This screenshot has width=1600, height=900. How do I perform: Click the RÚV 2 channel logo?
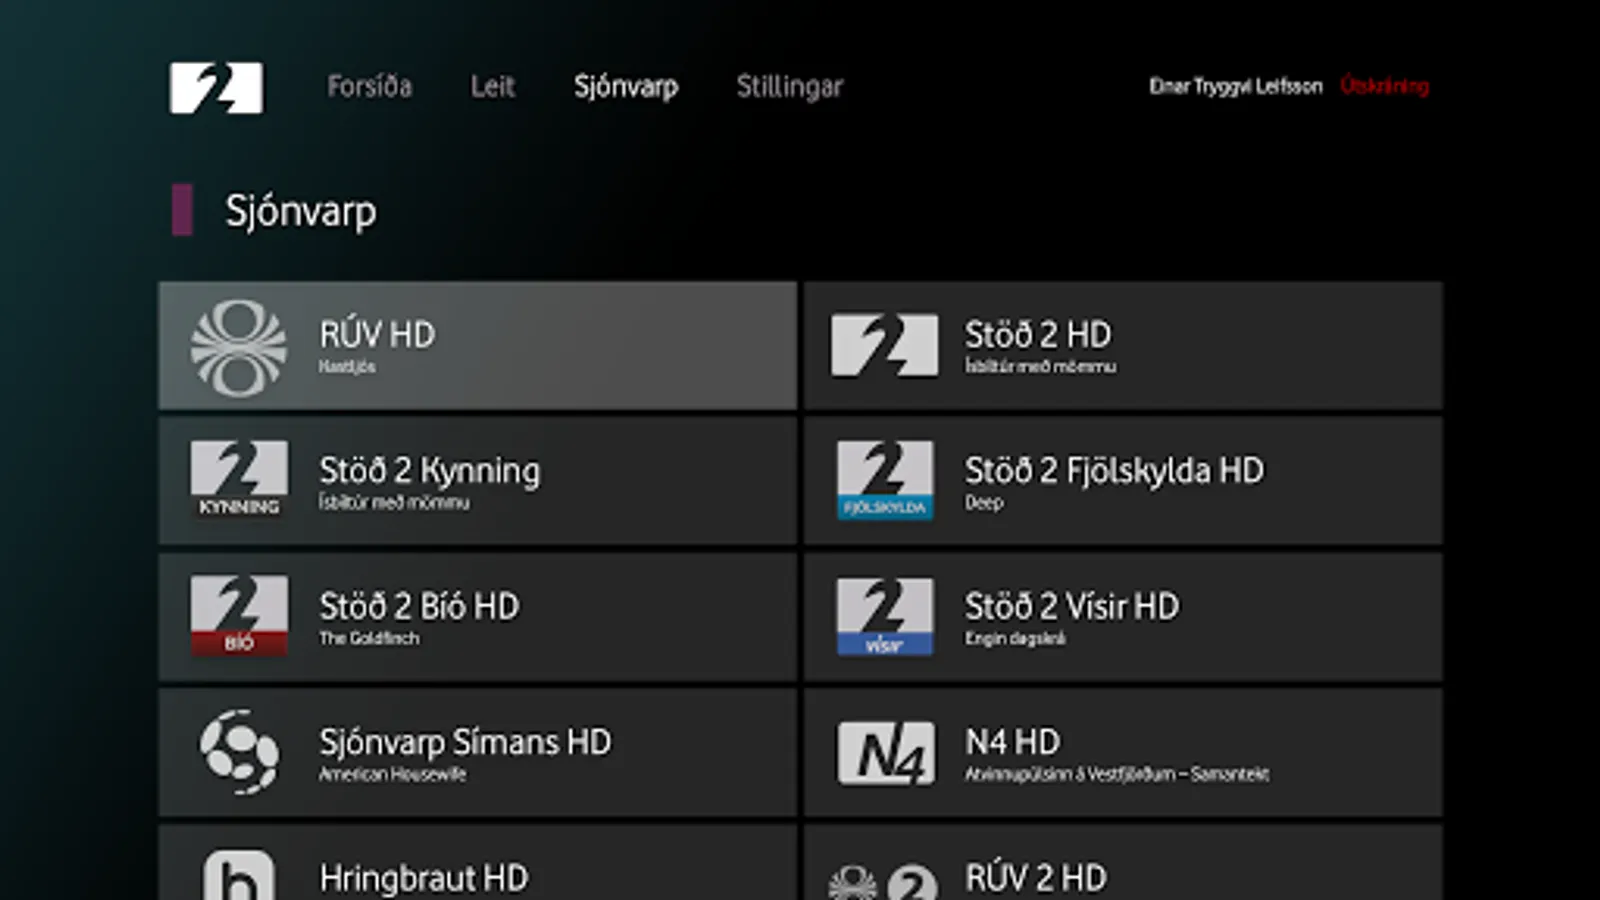[883, 882]
